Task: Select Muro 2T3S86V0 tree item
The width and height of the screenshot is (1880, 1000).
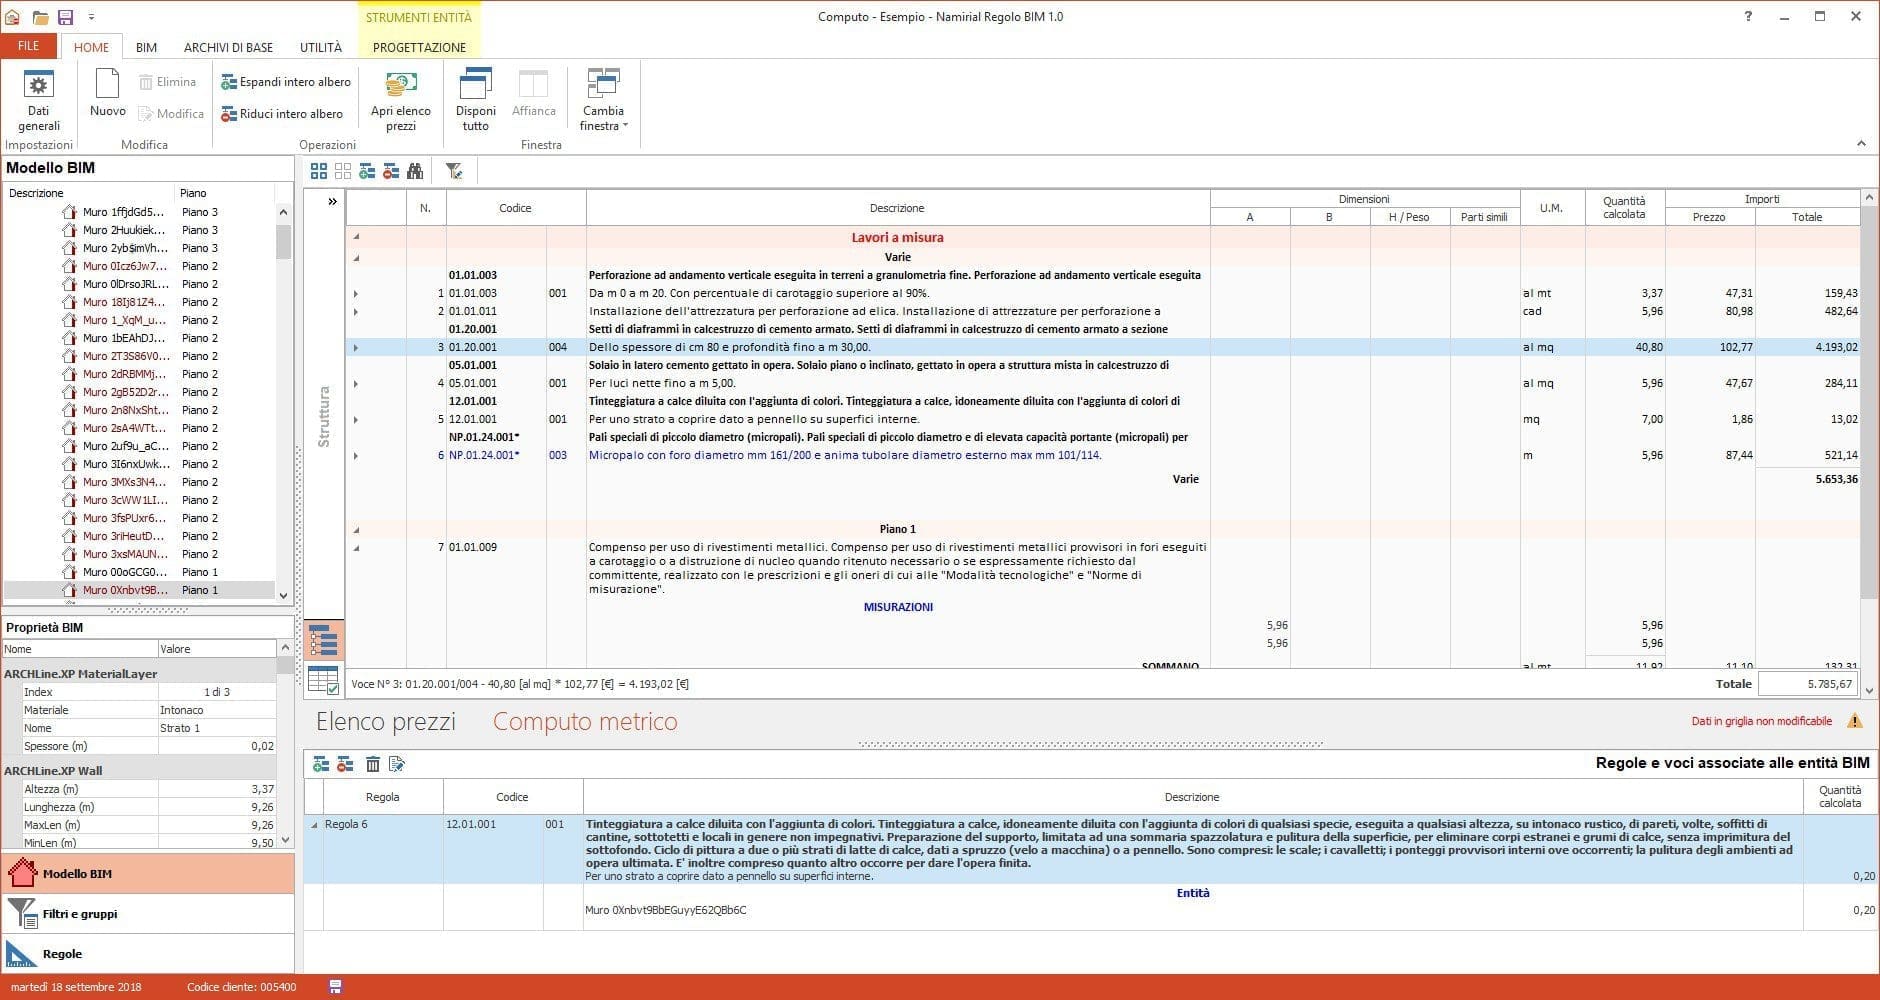Action: [125, 356]
